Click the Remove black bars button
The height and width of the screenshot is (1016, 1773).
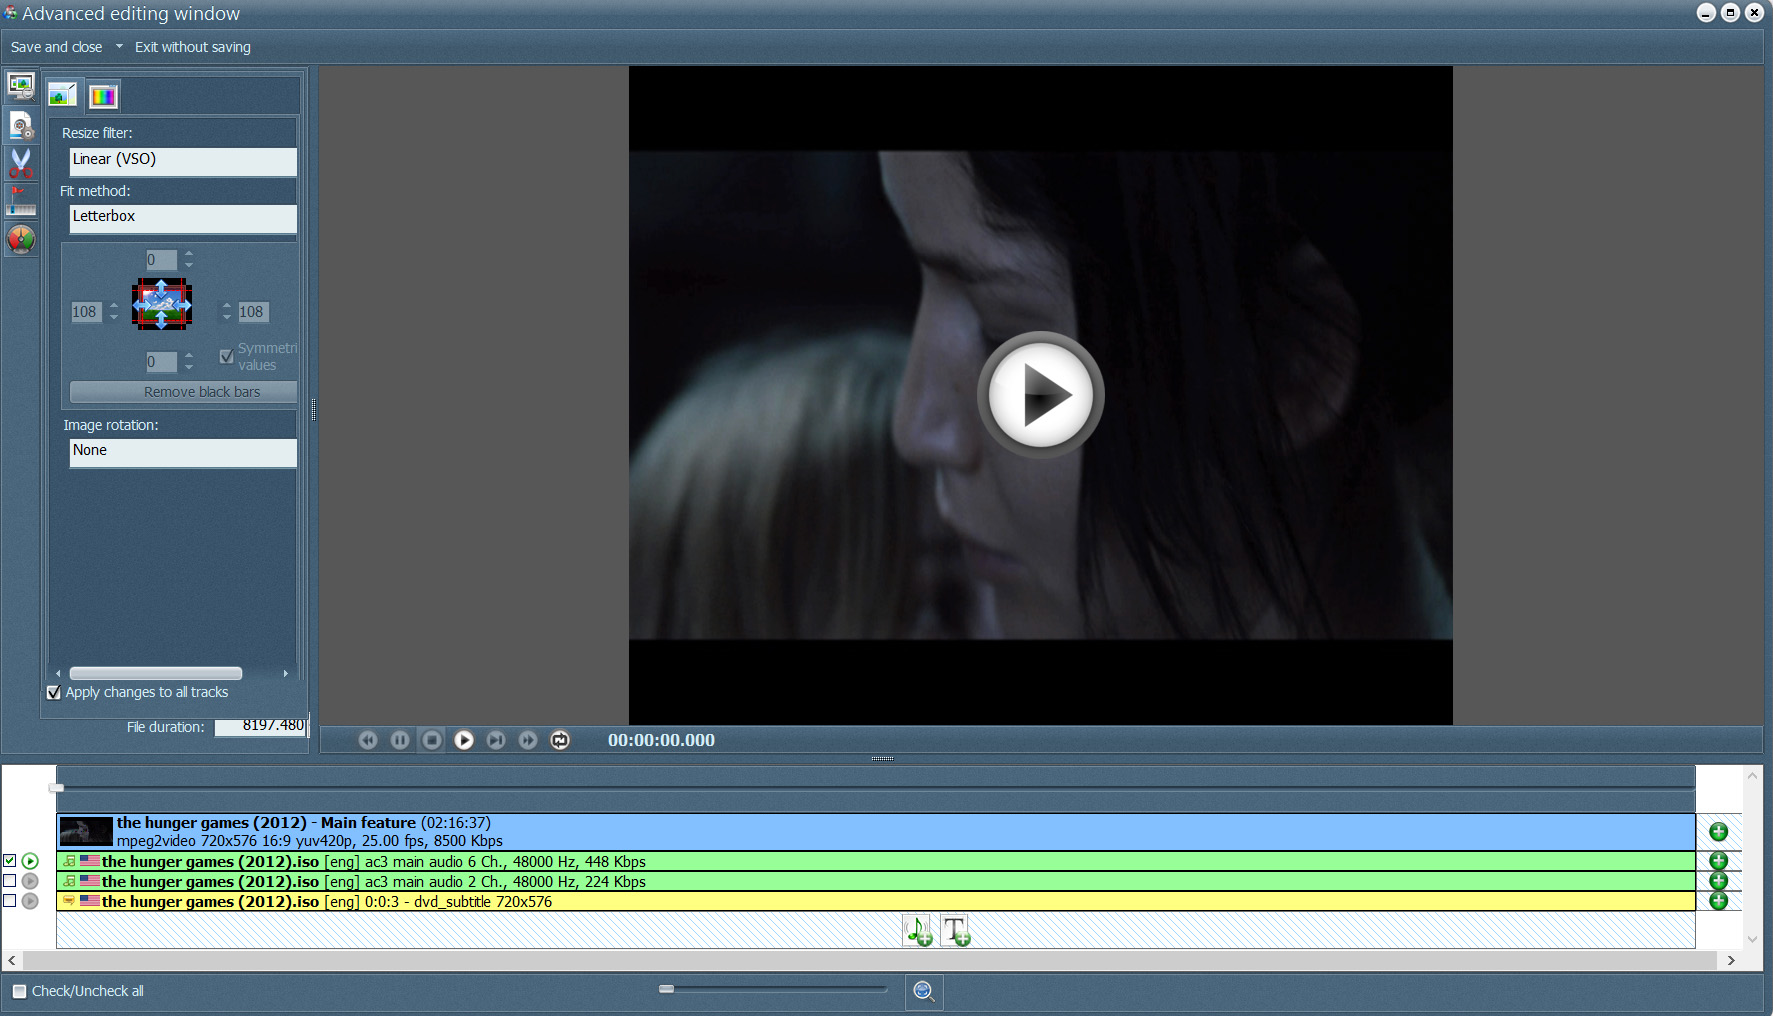coord(183,392)
